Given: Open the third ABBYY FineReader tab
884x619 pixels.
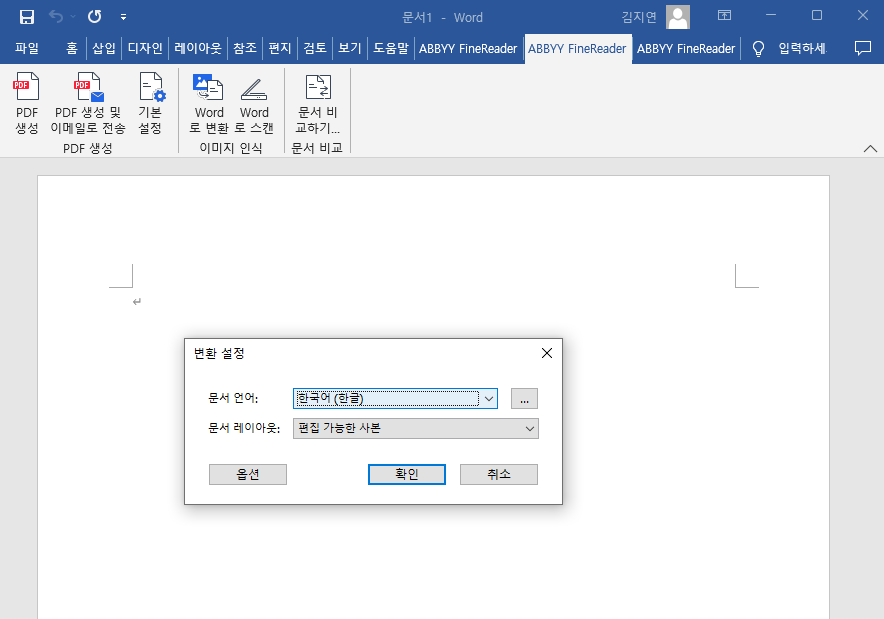Looking at the screenshot, I should (x=686, y=48).
